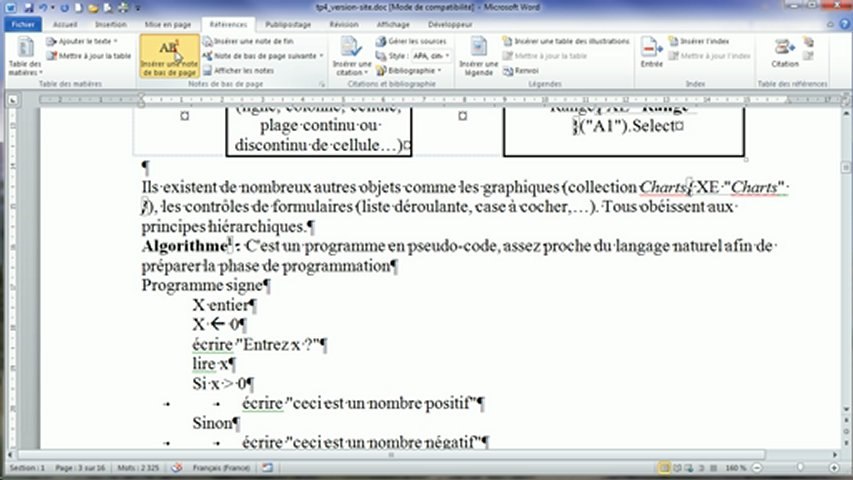Screen dimensions: 853x480
Task: Open Customize Quick Access Toolbar arrow
Action: [x=137, y=8]
